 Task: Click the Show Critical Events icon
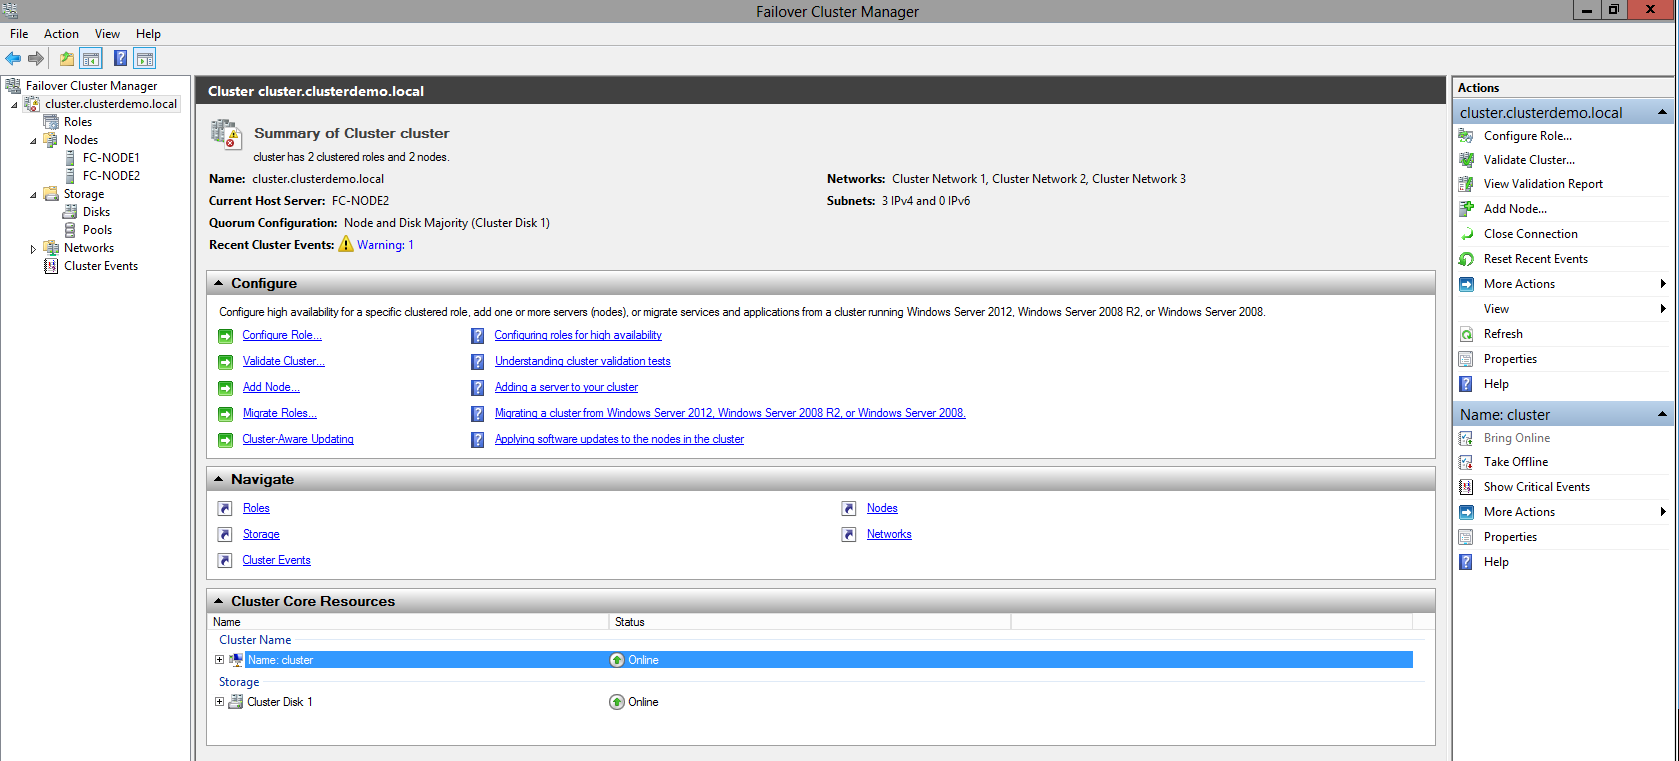tap(1466, 487)
